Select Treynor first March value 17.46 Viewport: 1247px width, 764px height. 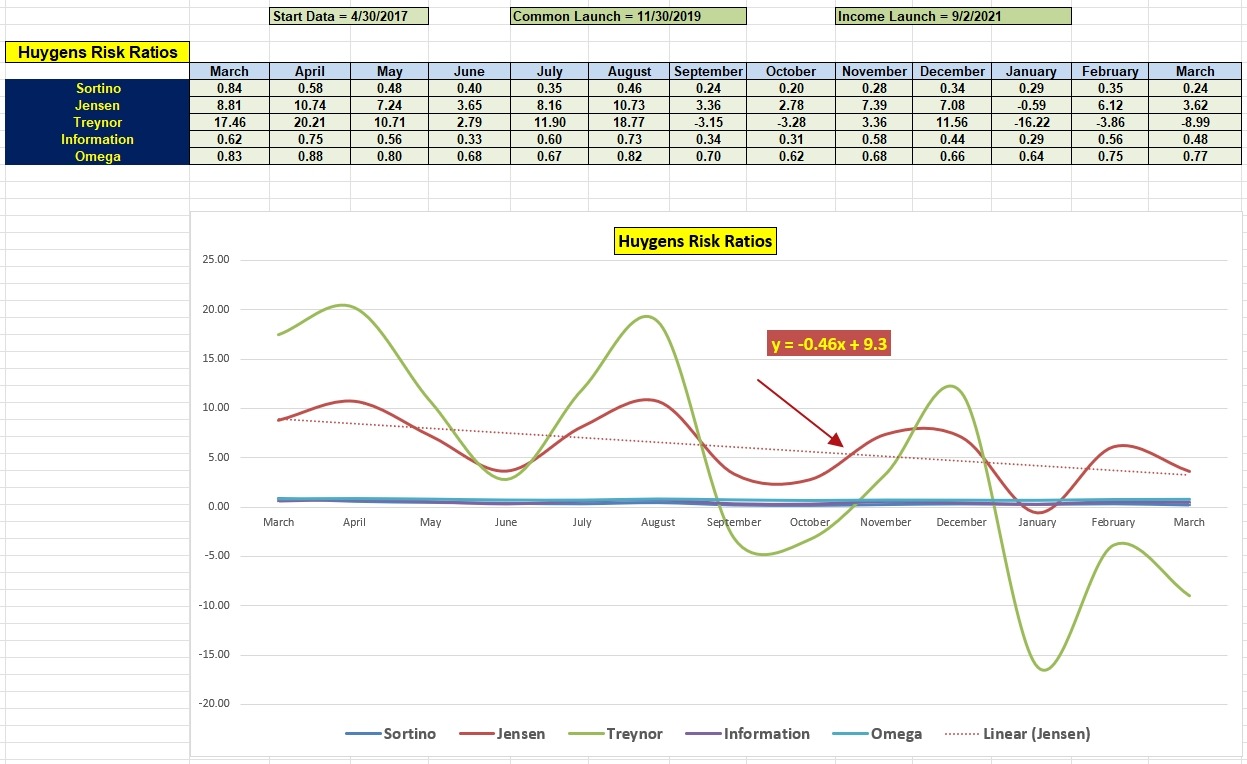point(230,122)
